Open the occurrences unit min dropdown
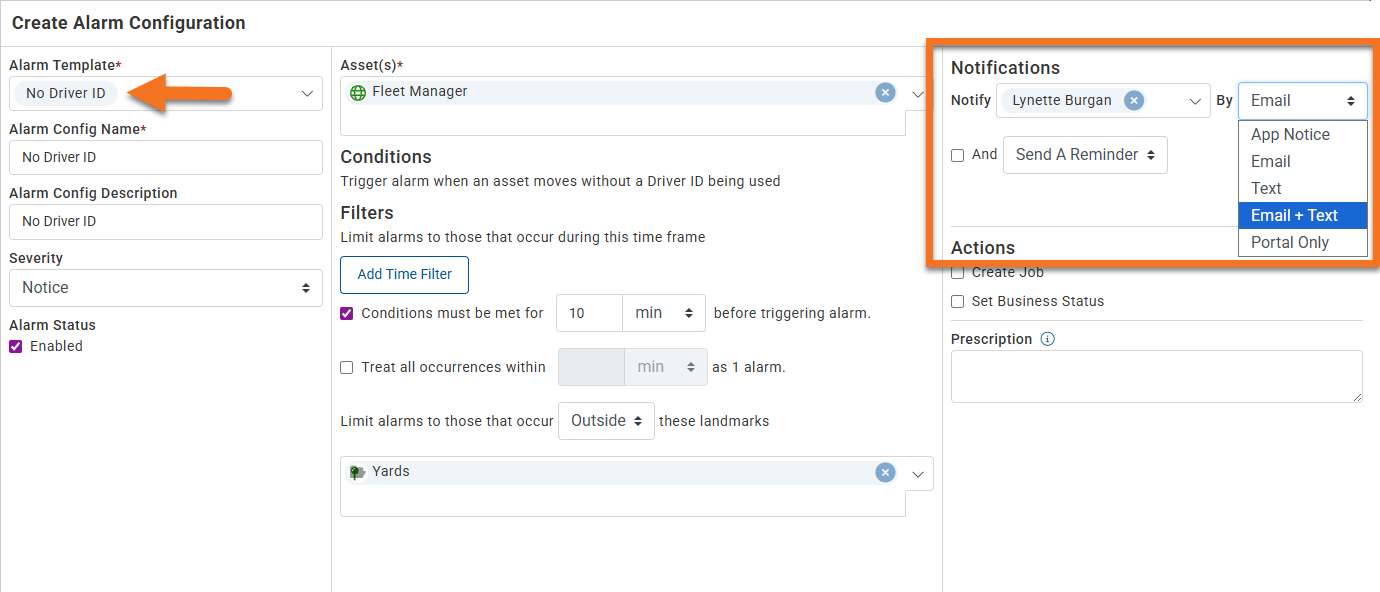Viewport: 1380px width, 592px height. coord(666,367)
